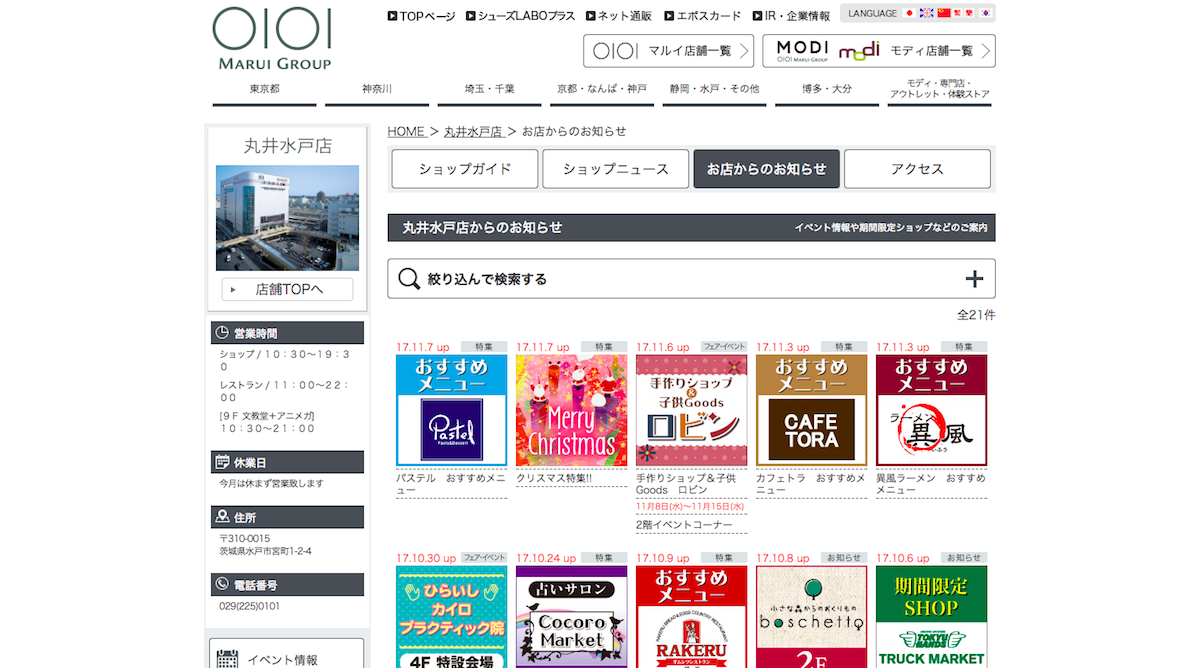Open the ショップニュース tab
Screen dimensions: 1200x668
tap(616, 169)
